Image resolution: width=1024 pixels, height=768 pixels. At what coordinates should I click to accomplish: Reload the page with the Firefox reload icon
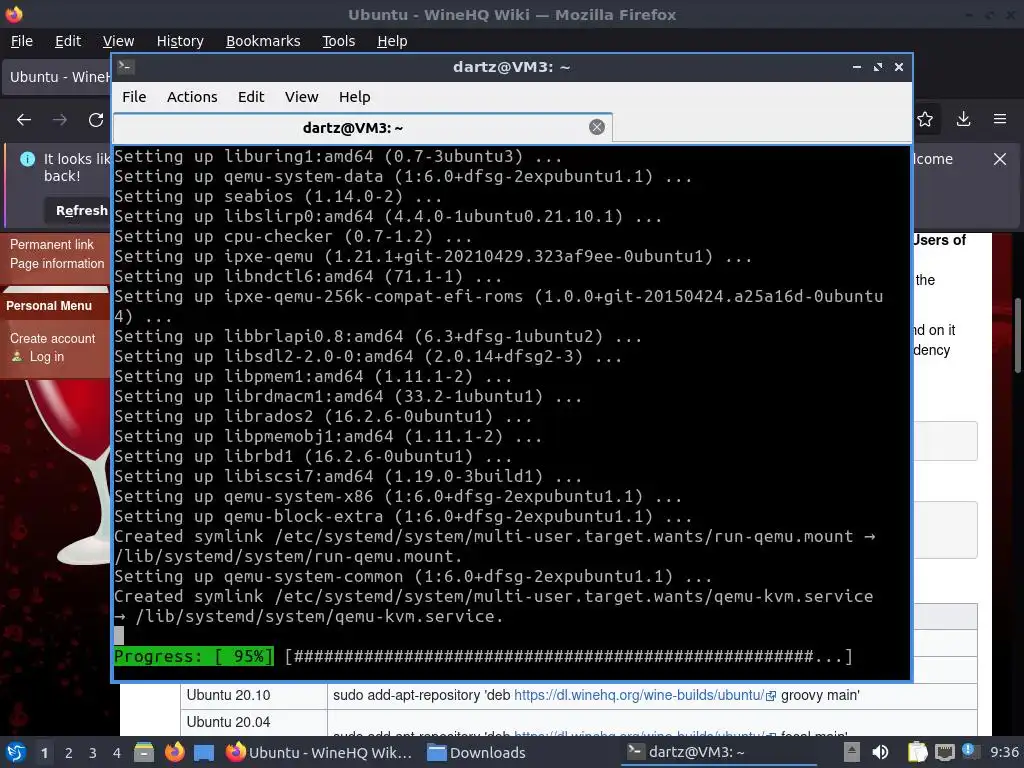96,120
